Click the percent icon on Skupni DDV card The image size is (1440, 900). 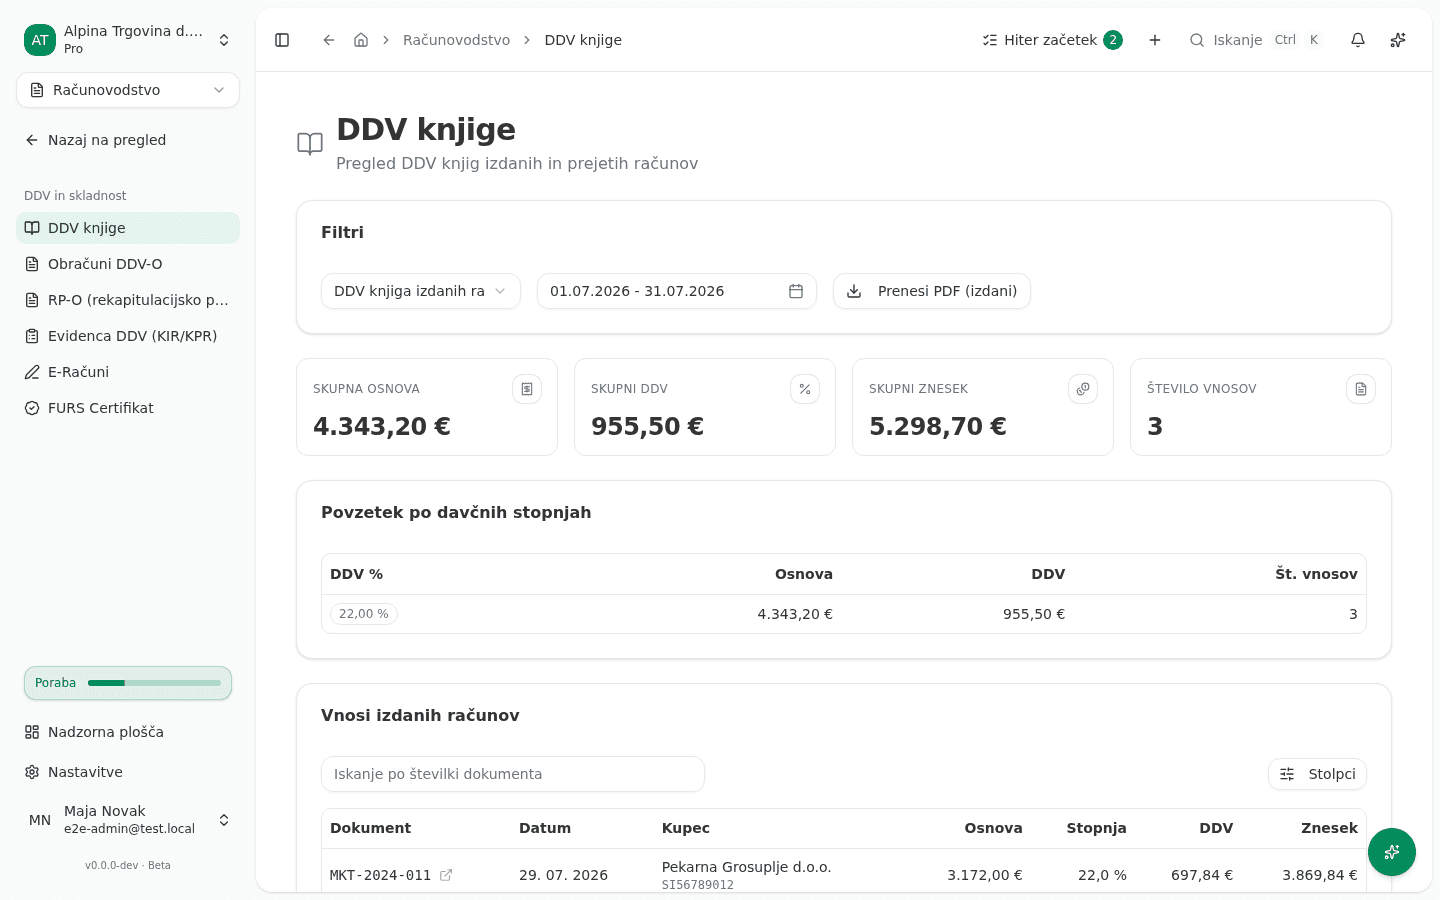pyautogui.click(x=805, y=389)
